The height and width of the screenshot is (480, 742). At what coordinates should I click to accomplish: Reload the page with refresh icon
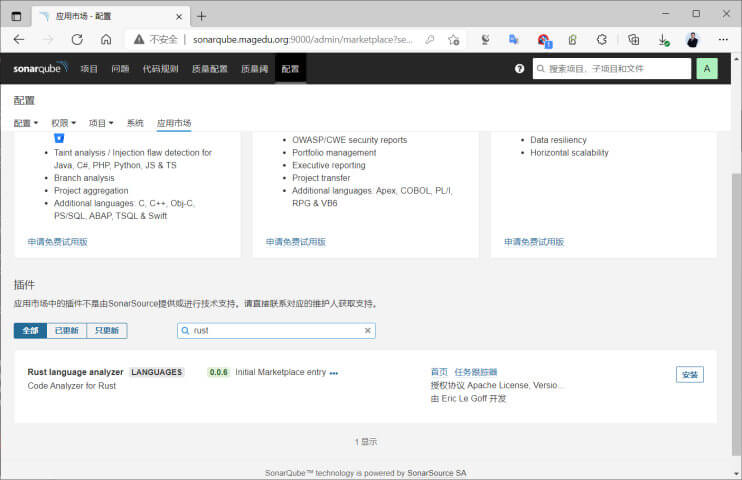point(77,40)
